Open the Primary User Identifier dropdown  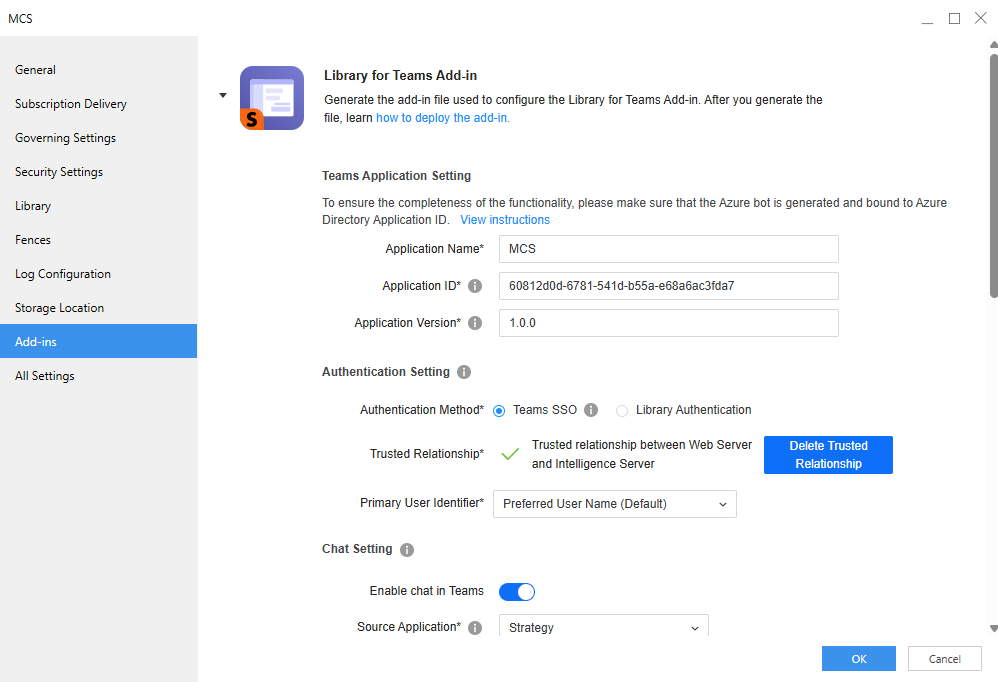[x=614, y=504]
